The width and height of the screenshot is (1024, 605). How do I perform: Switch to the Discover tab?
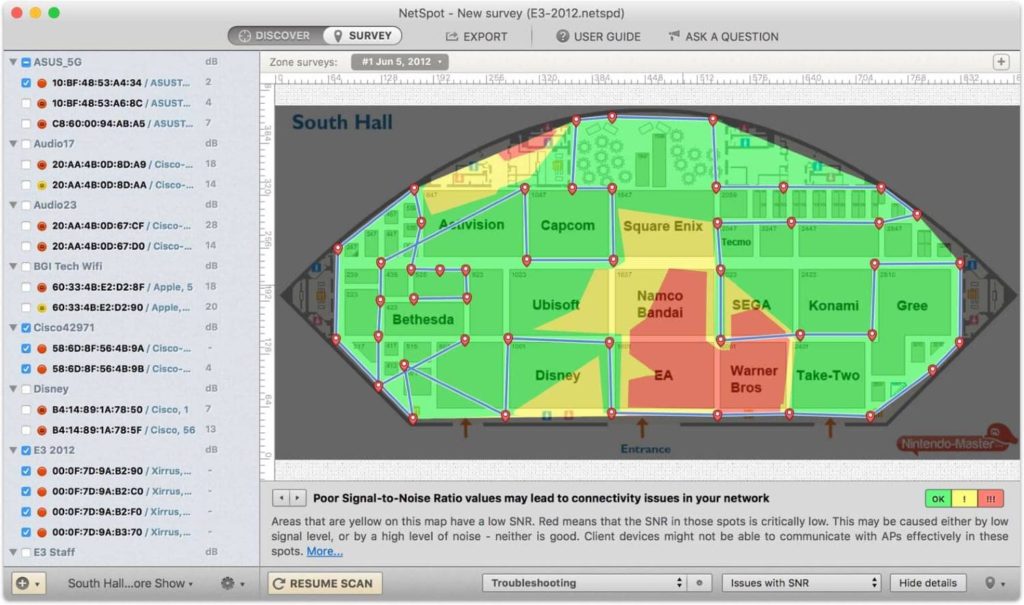tap(273, 36)
